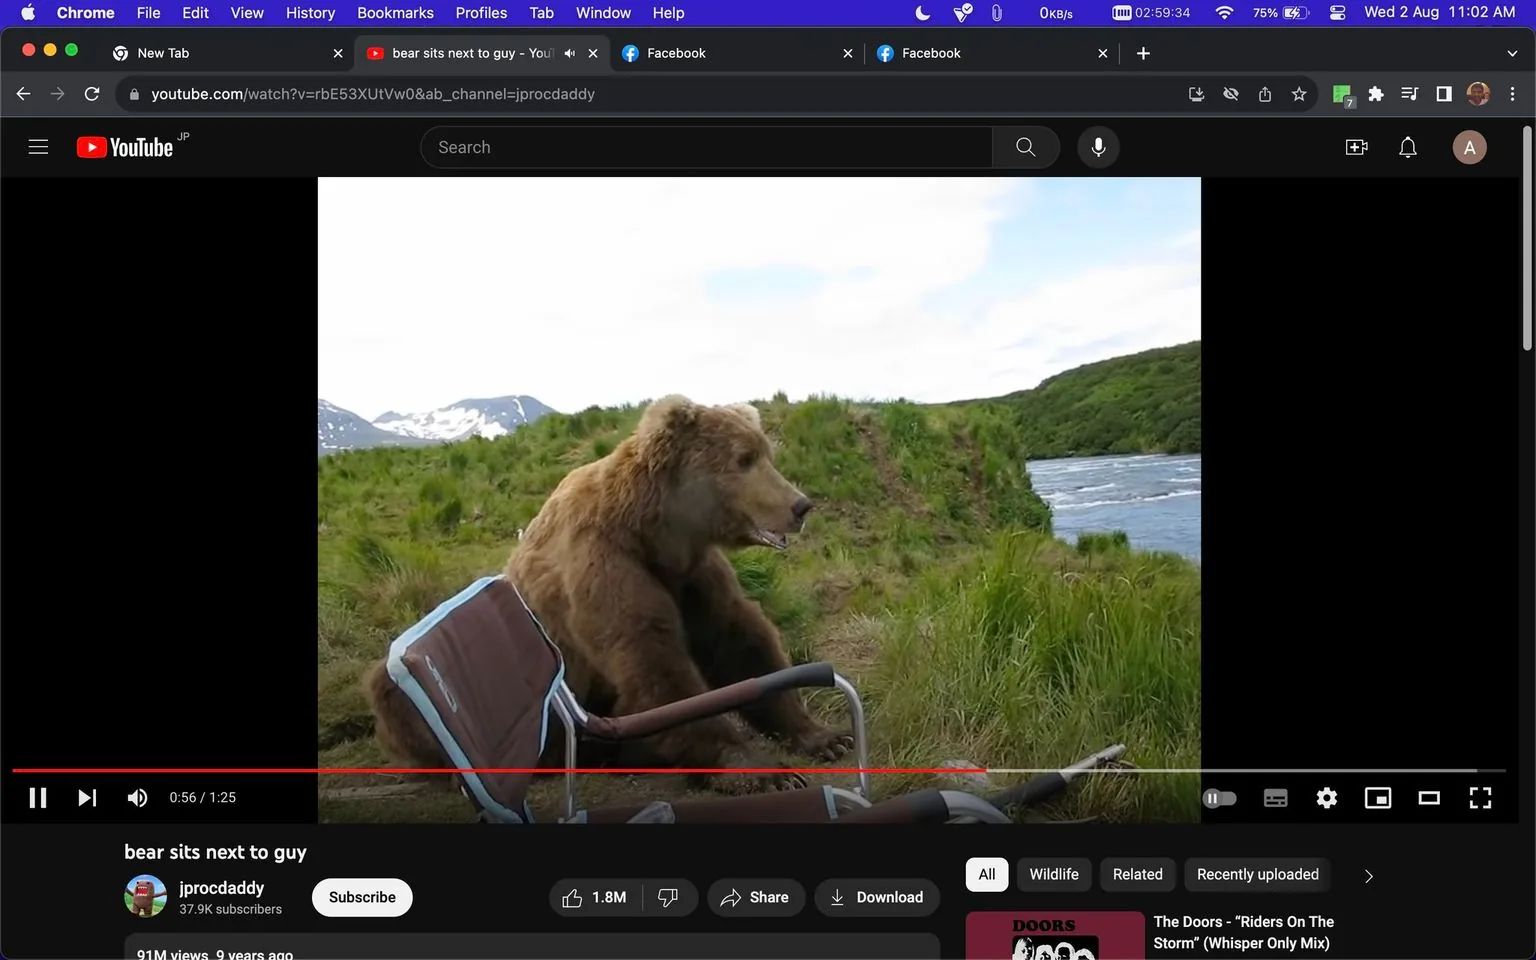
Task: Open the Bookmarks menu in the menu bar
Action: (395, 12)
